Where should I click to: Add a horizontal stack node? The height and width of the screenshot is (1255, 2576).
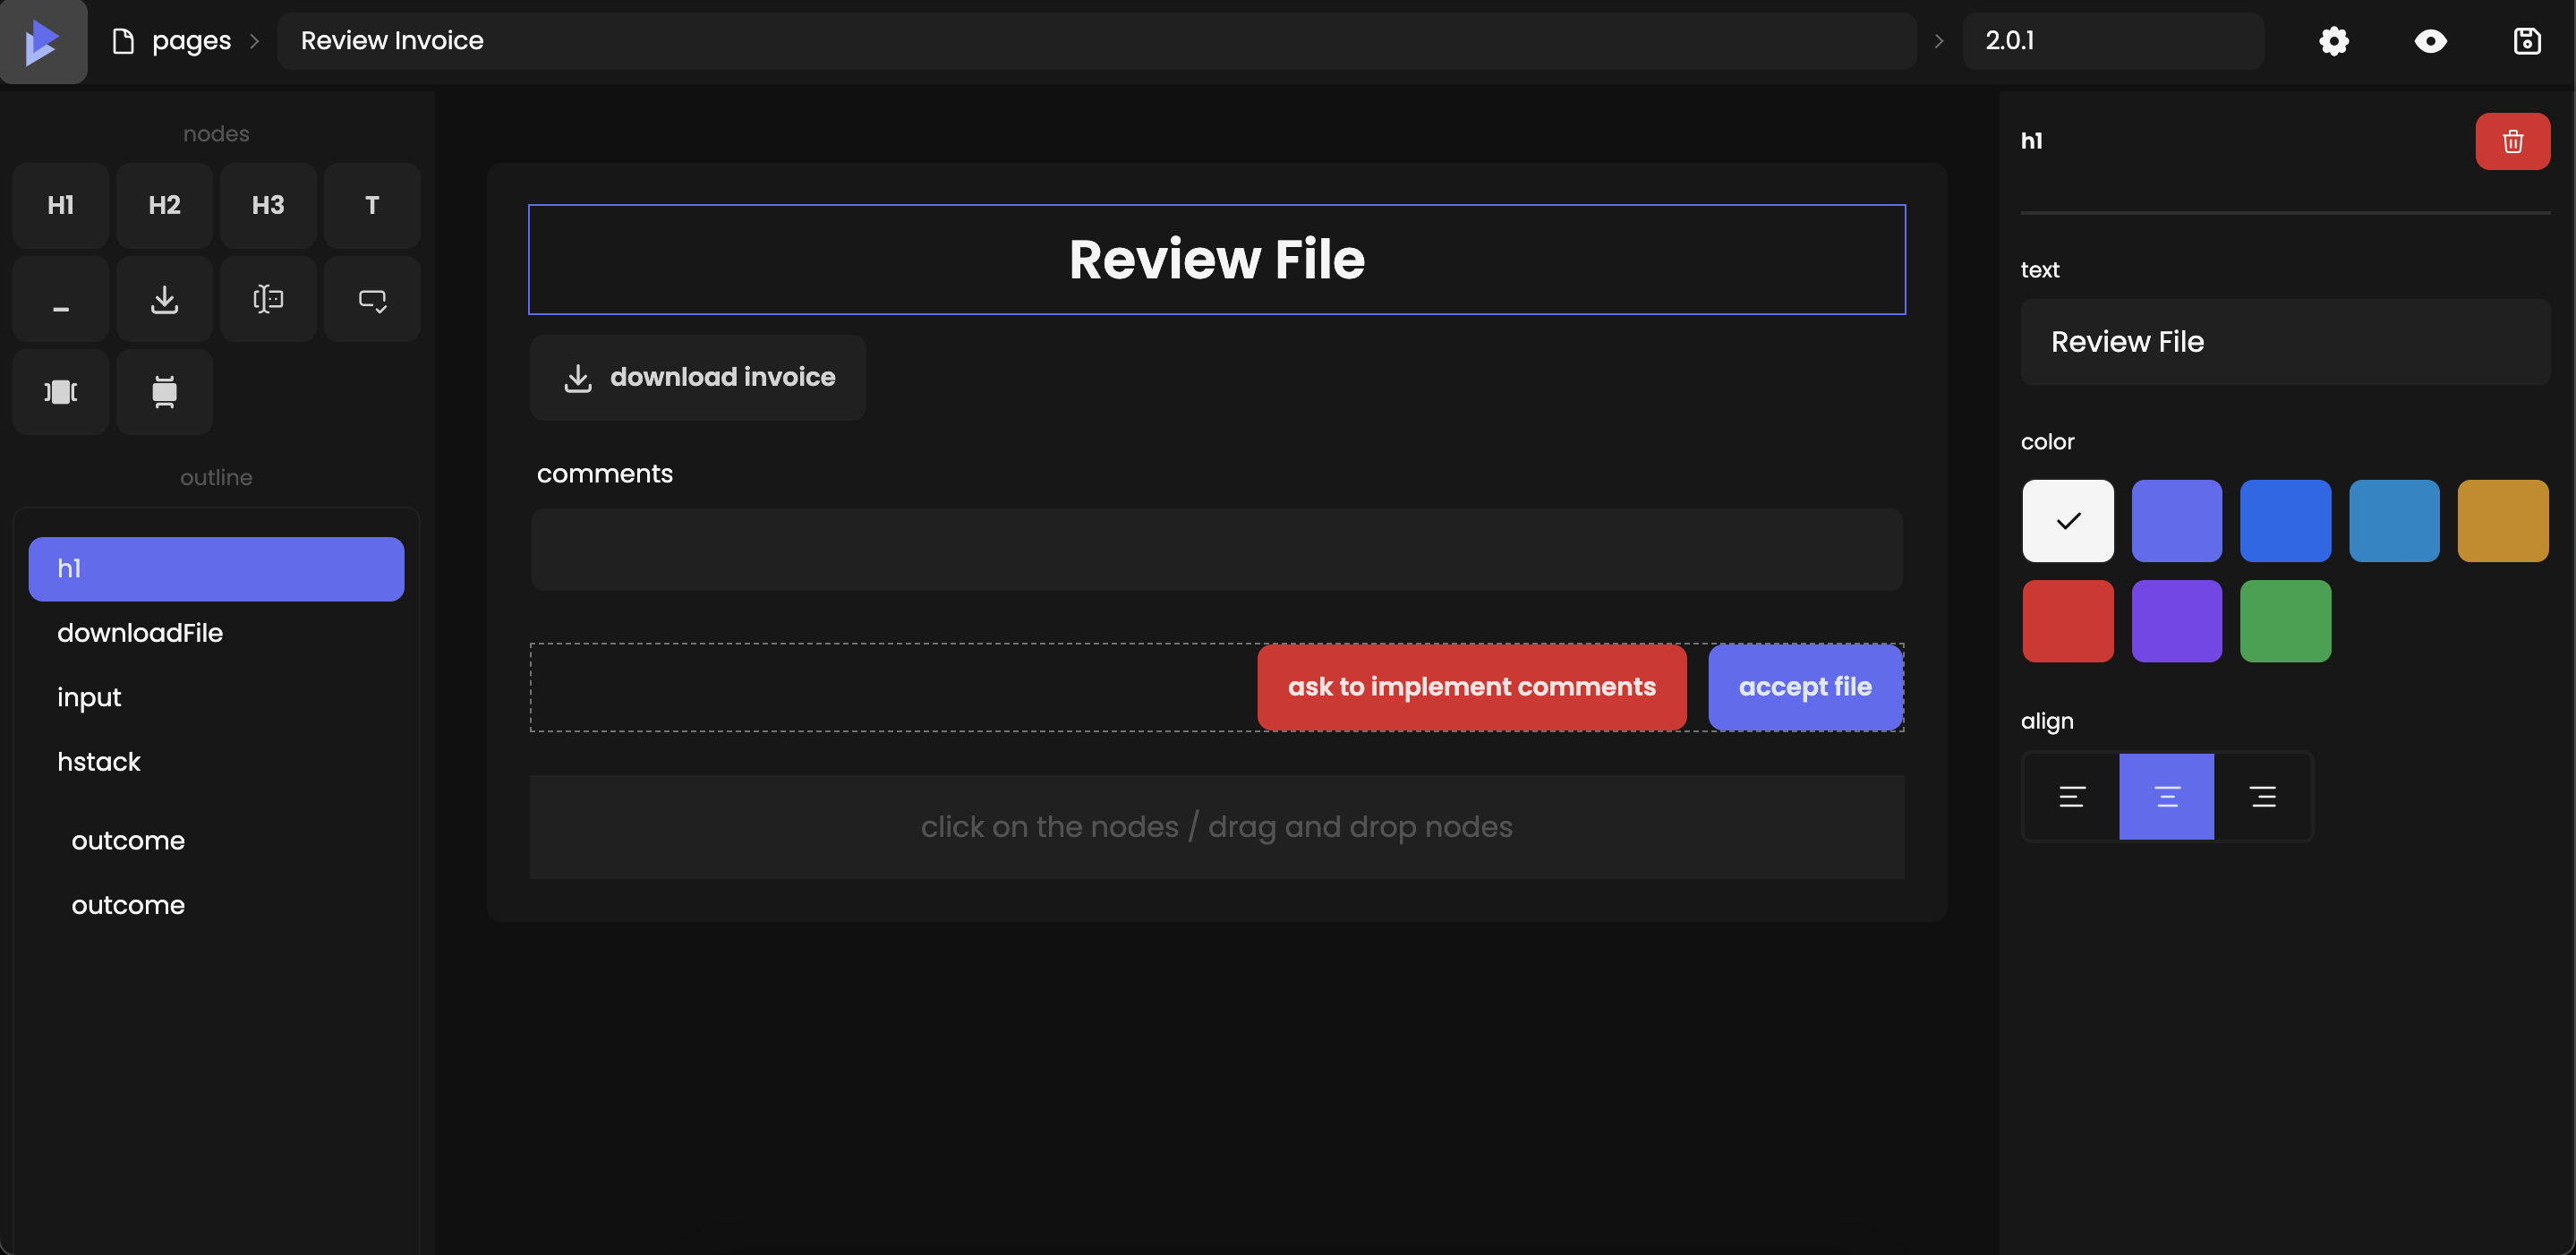60,392
